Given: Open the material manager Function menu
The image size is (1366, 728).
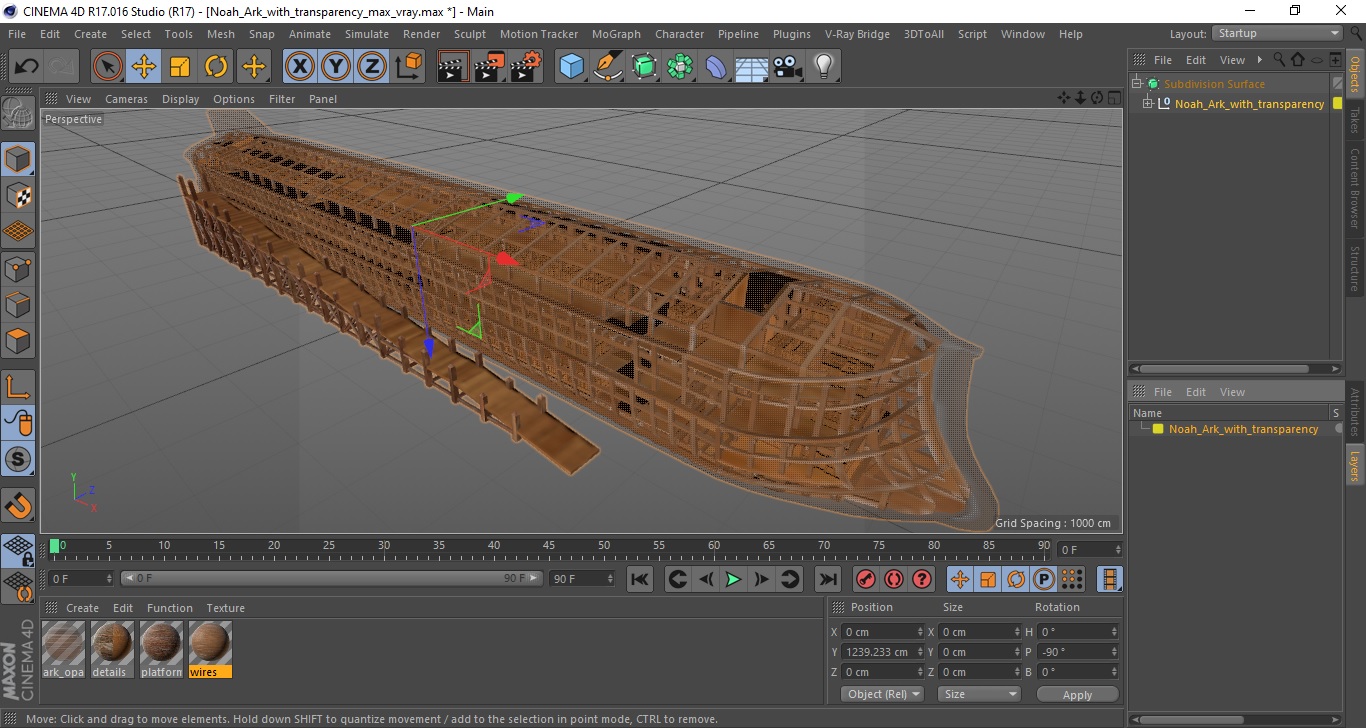Looking at the screenshot, I should (x=170, y=608).
